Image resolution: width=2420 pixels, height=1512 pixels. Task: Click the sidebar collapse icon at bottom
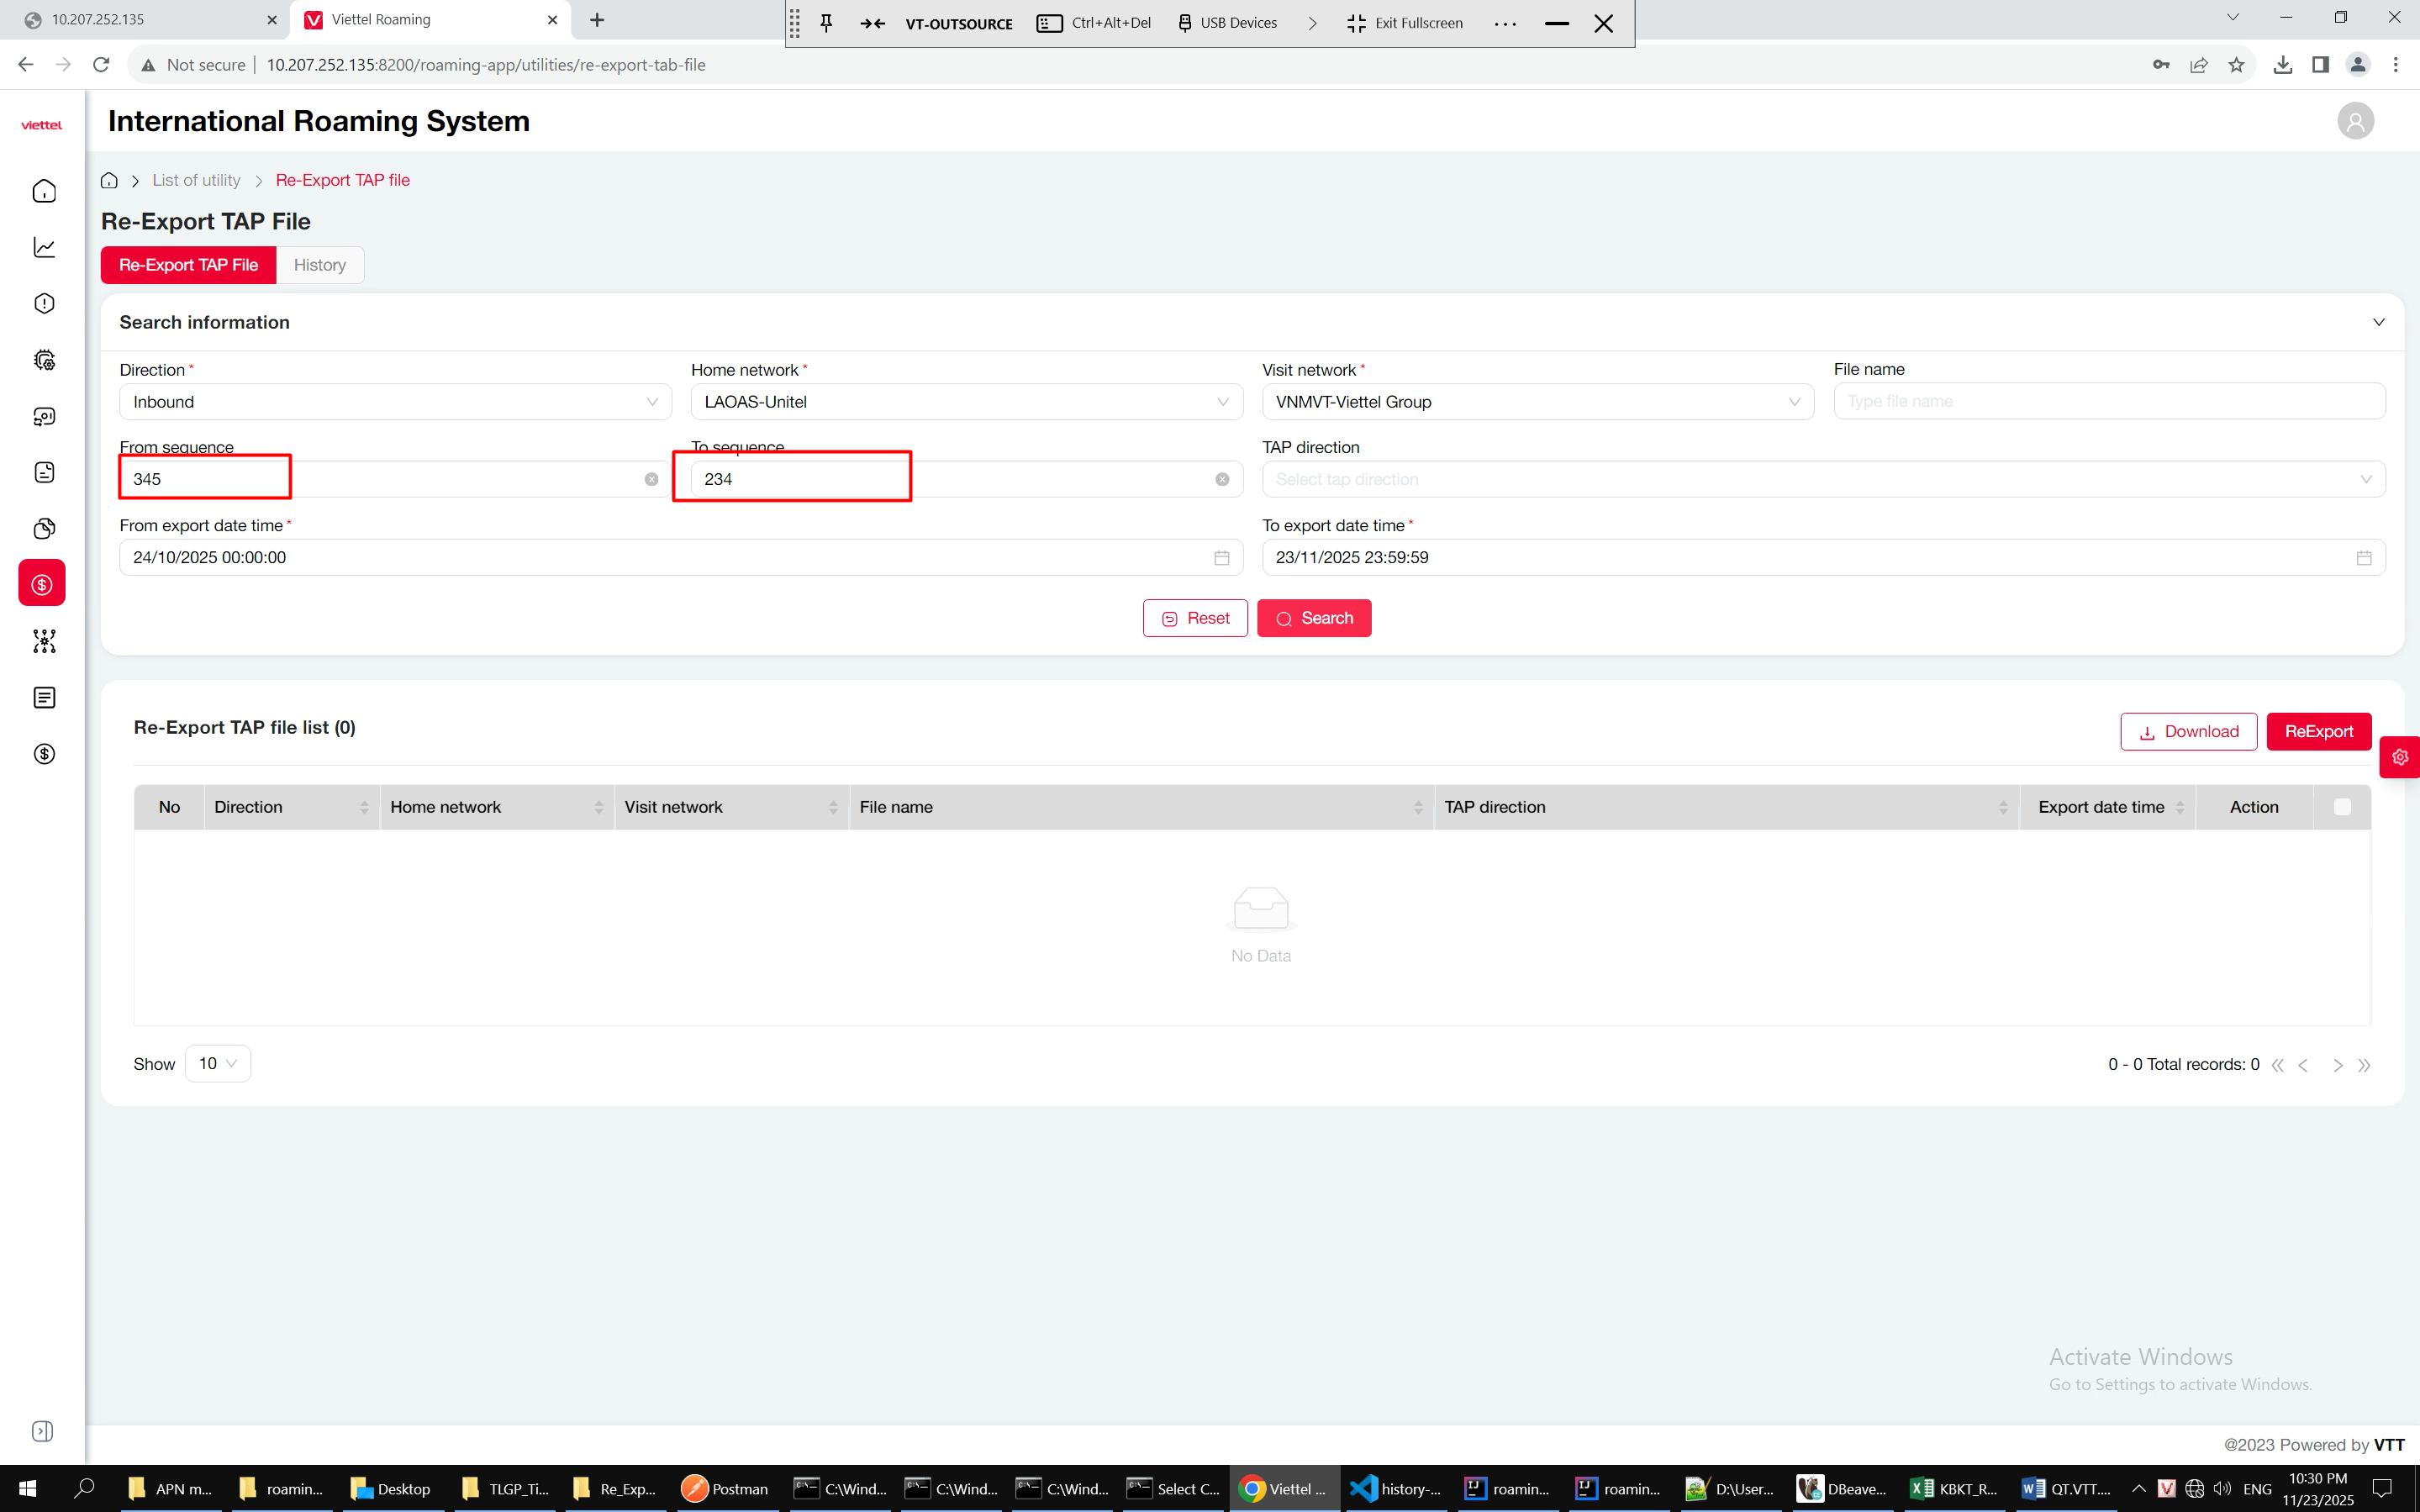click(x=43, y=1431)
